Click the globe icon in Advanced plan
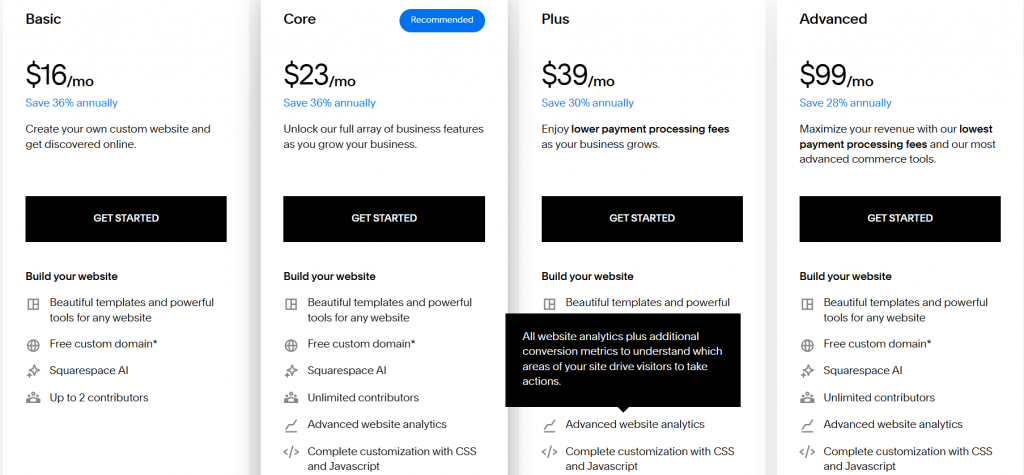 (x=807, y=345)
